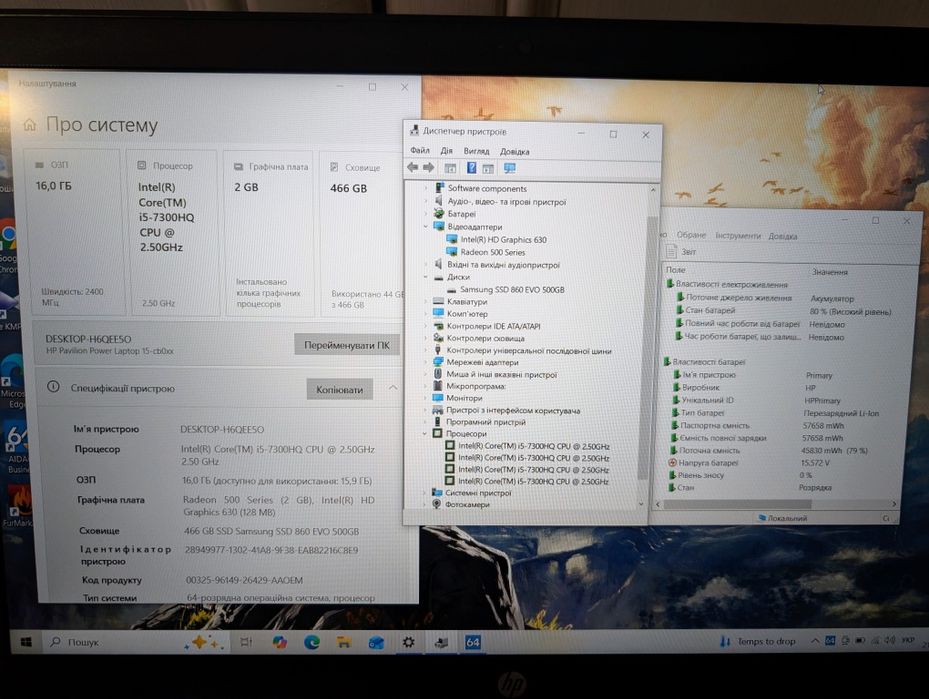Open File Explorer from the taskbar

[x=344, y=642]
